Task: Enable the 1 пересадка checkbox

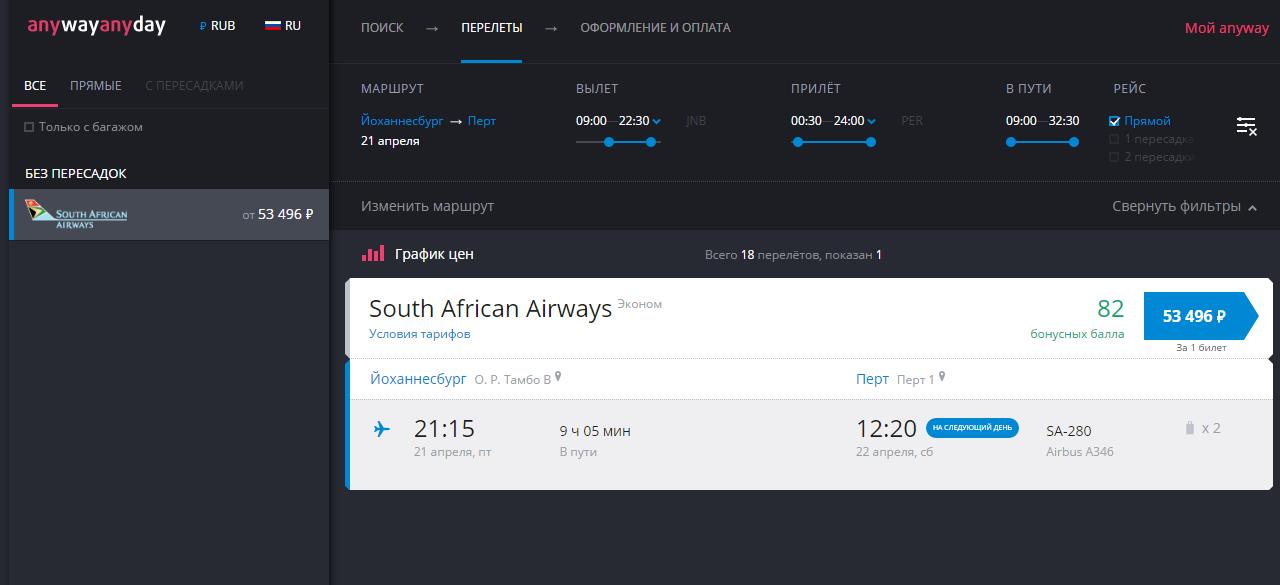Action: point(1115,139)
